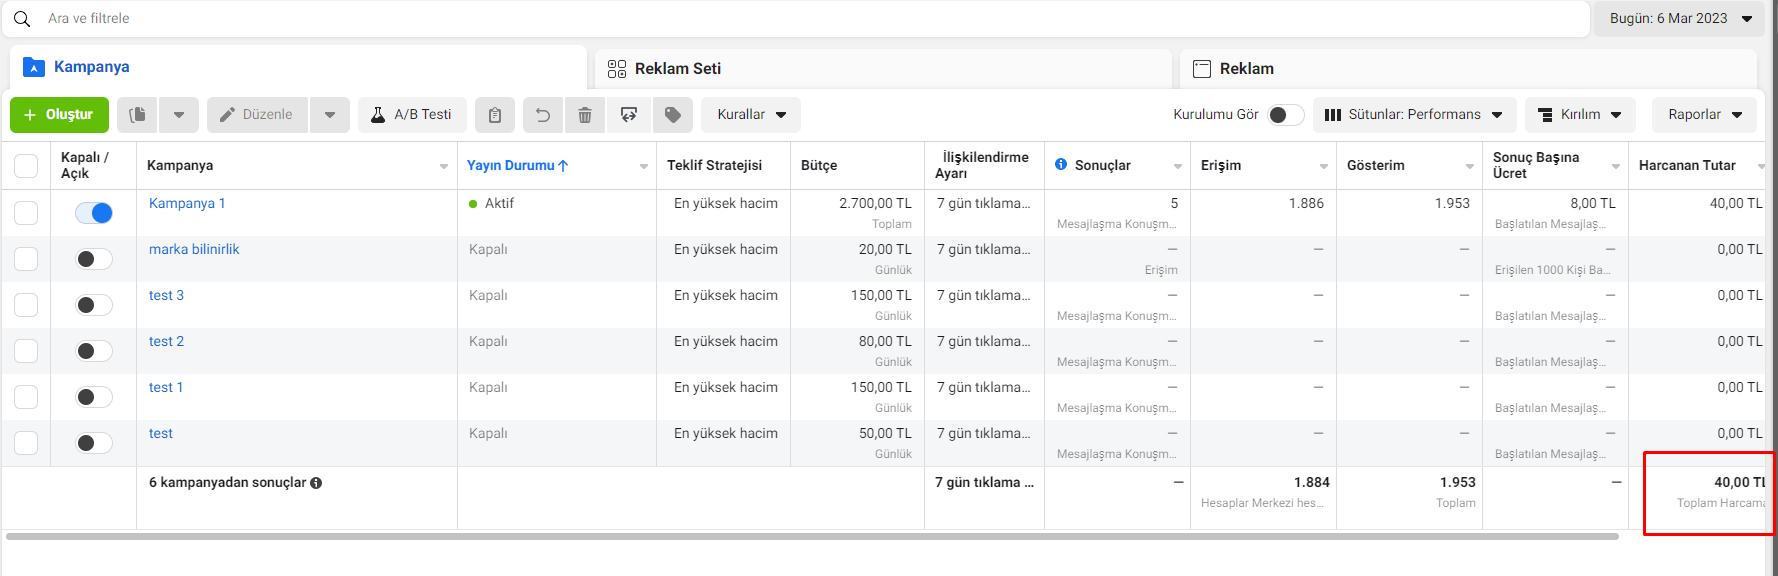Open the 'test 2' campaign link
1778x576 pixels.
166,342
